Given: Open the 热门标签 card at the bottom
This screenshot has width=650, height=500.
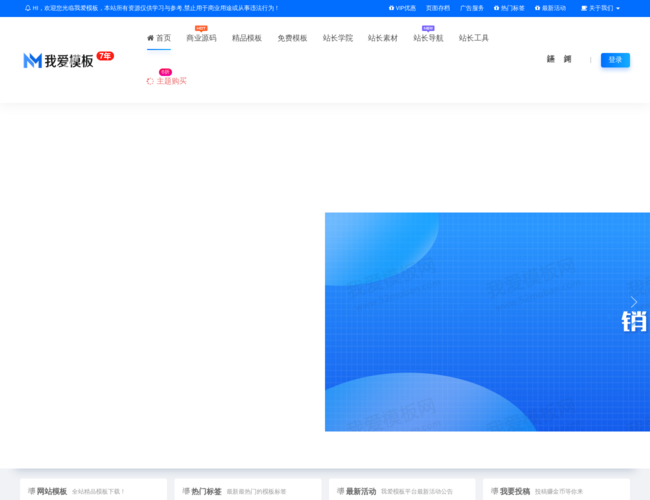Looking at the screenshot, I should click(x=248, y=490).
